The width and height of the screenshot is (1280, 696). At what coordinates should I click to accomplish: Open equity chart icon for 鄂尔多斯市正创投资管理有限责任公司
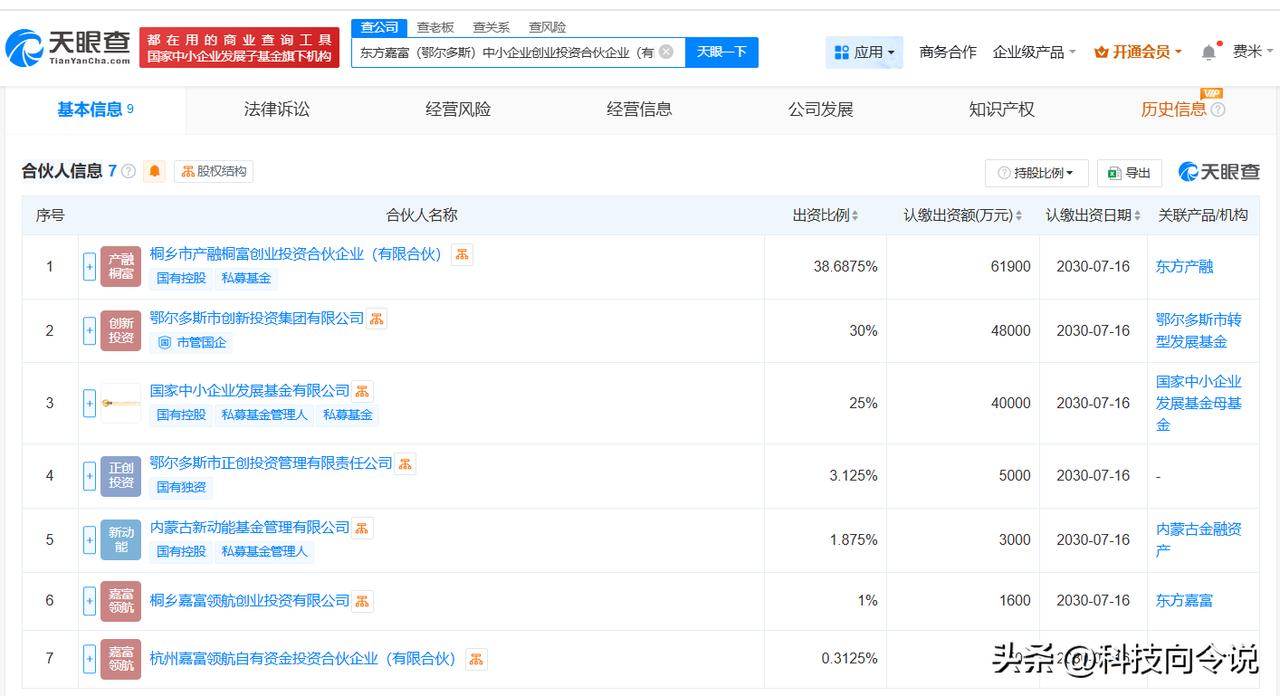pos(404,463)
